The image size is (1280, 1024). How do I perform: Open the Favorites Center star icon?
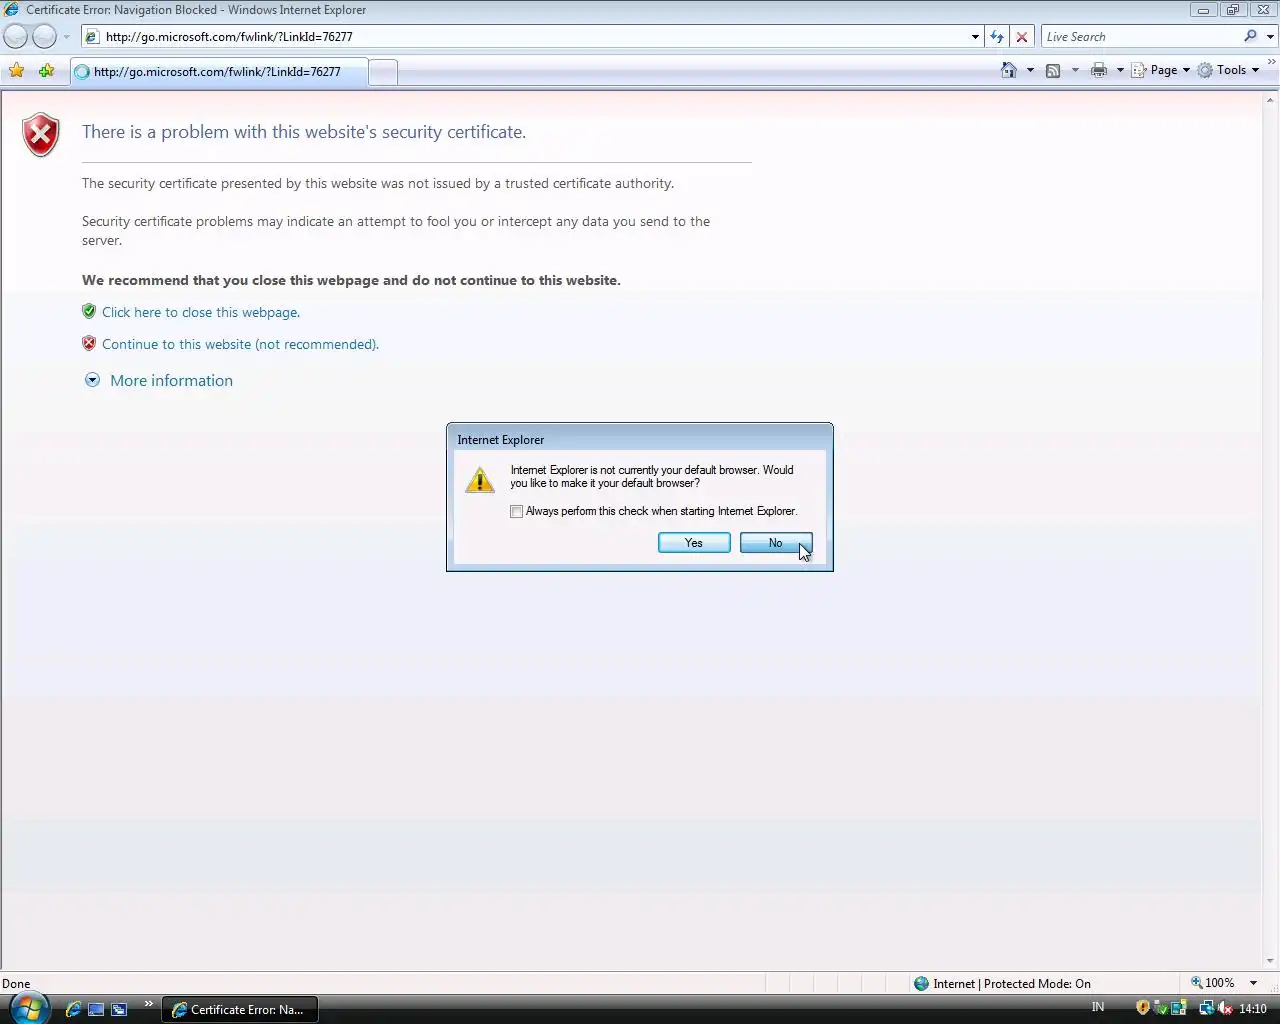click(16, 71)
